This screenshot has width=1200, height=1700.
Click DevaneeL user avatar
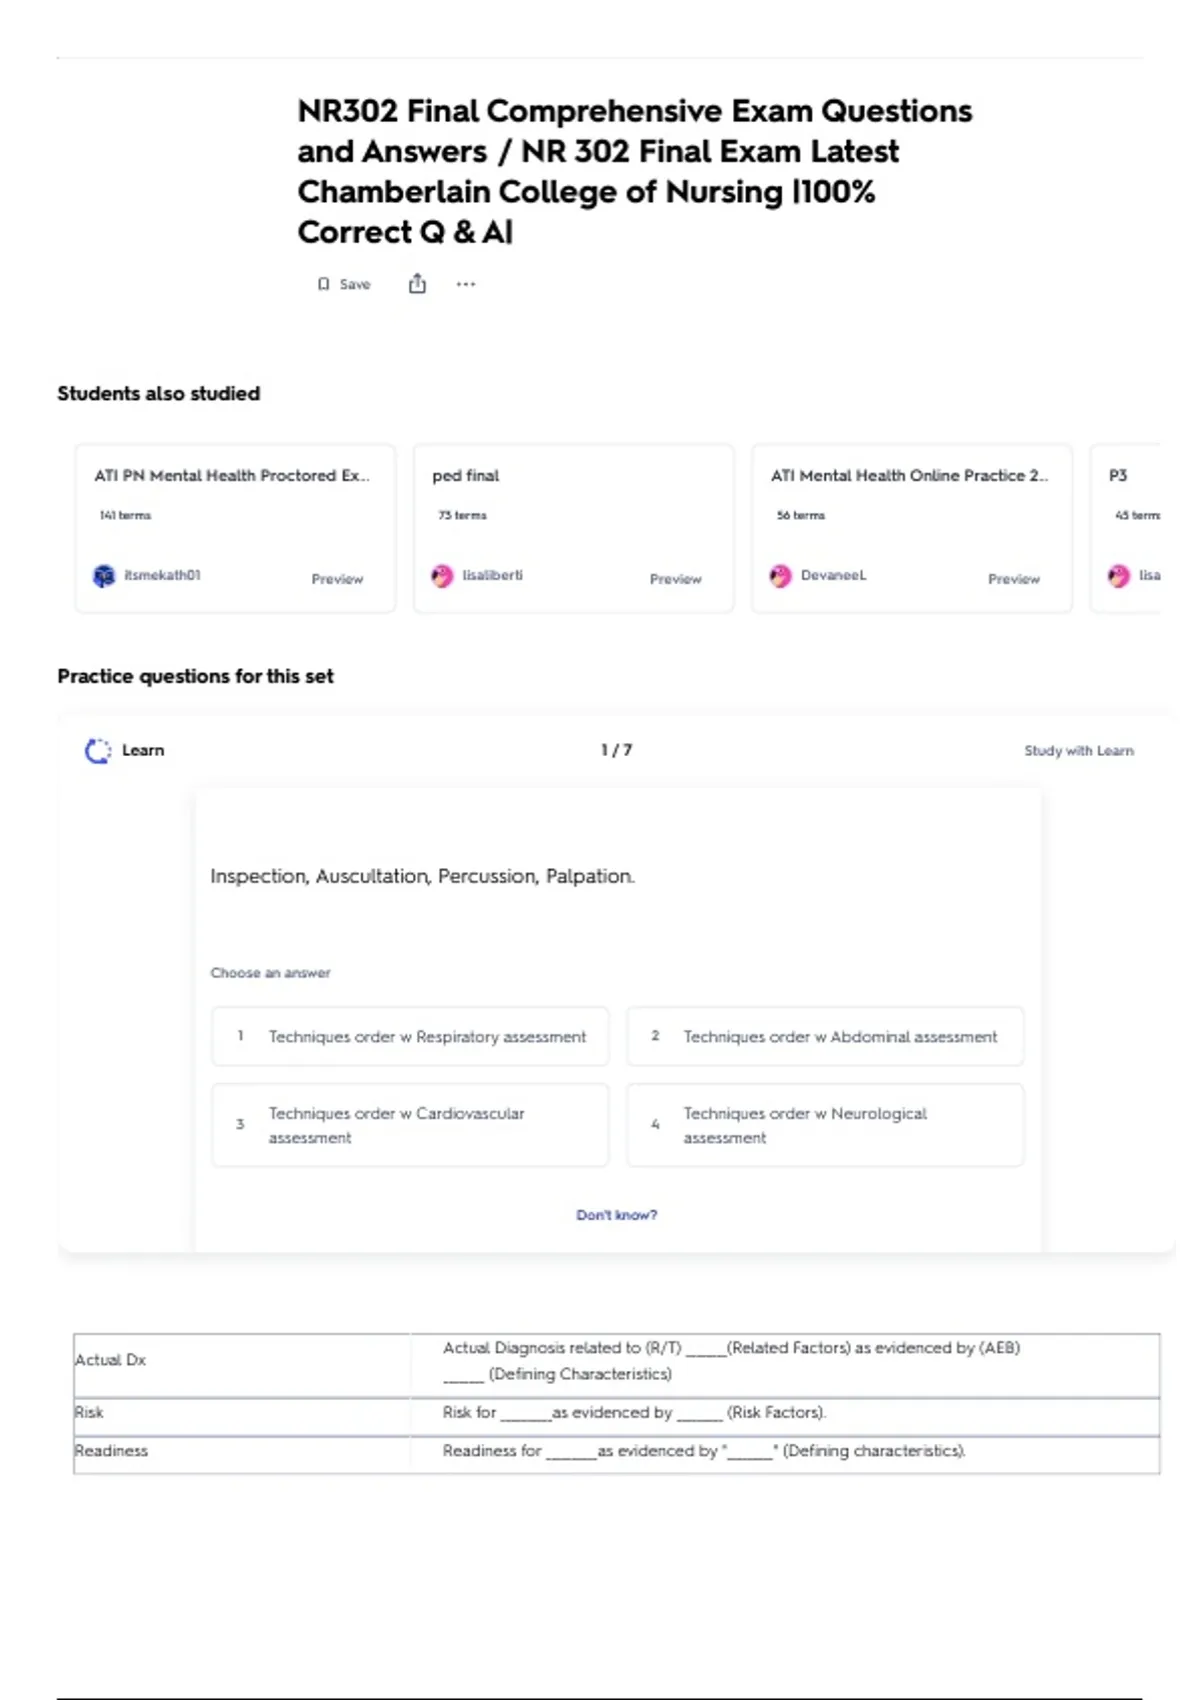tap(780, 576)
